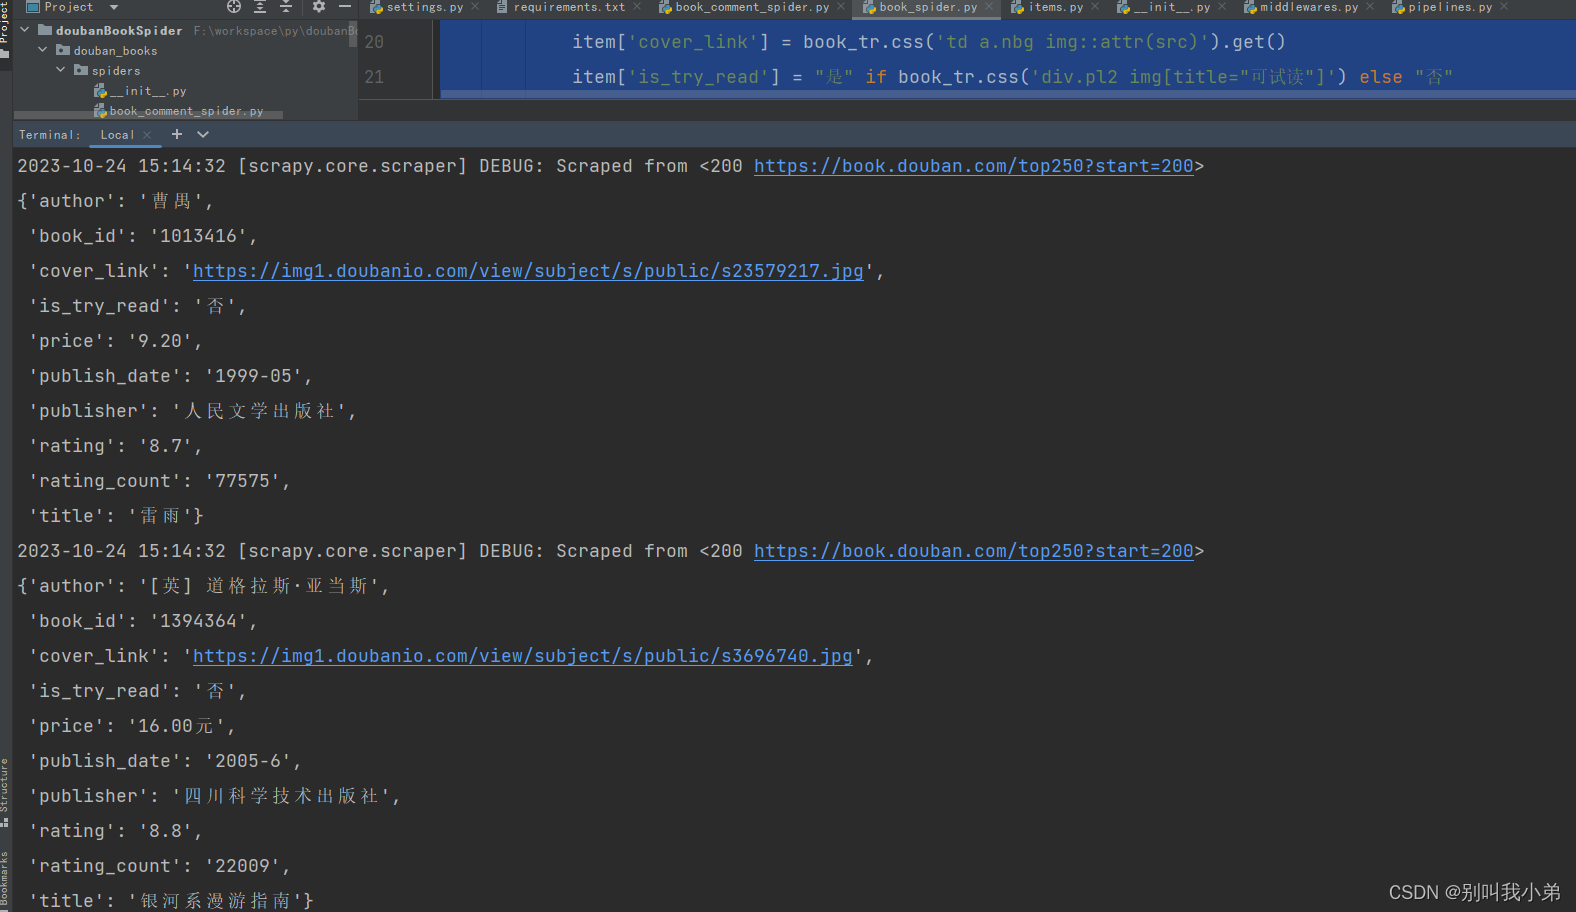This screenshot has height=912, width=1576.
Task: Click the Project tree horizontal scrollbar
Action: click(150, 117)
